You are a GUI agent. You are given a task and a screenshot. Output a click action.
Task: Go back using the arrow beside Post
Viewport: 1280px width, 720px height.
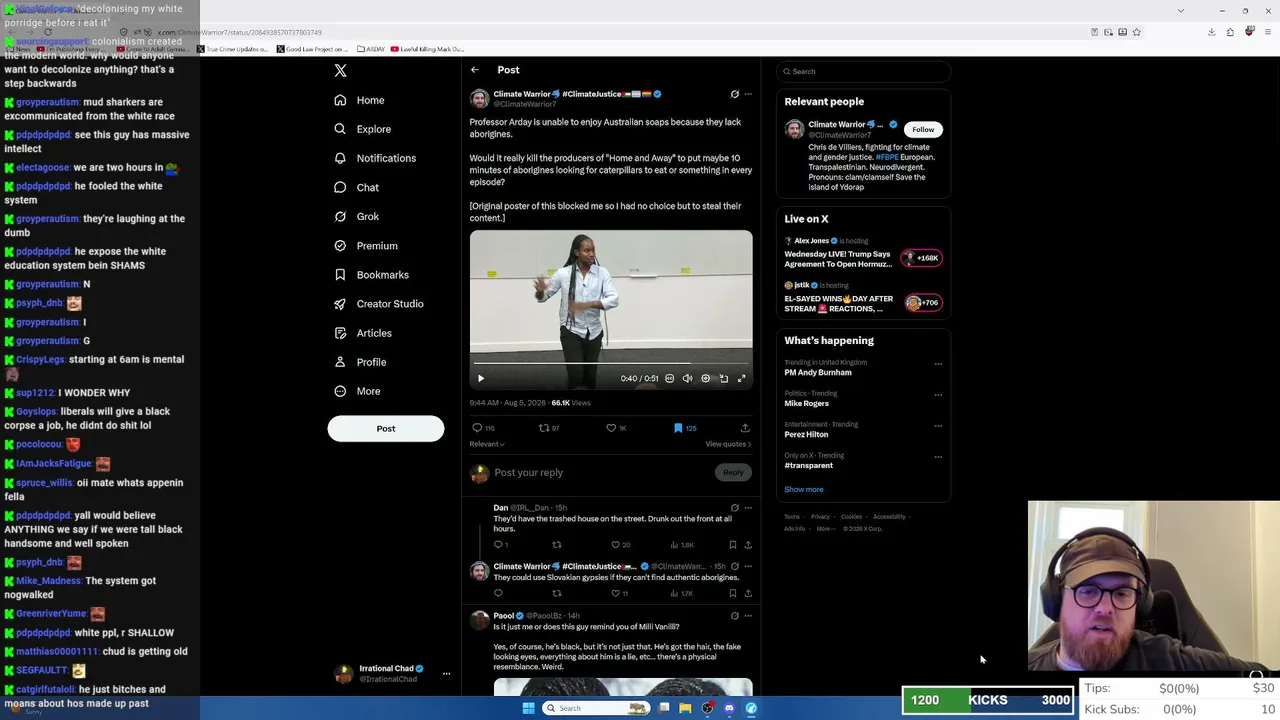[475, 70]
